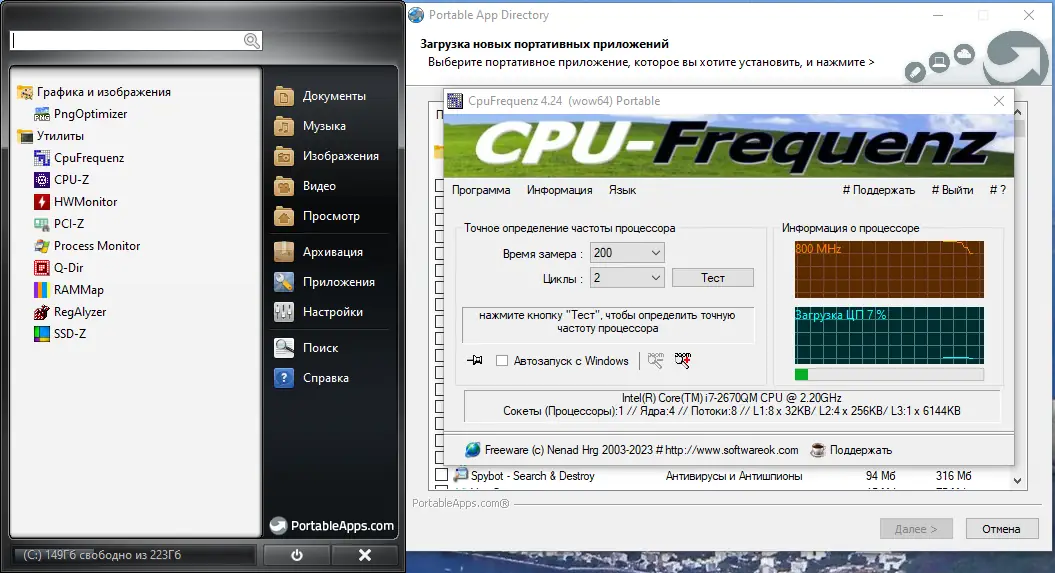Image resolution: width=1055 pixels, height=573 pixels.
Task: Open the Архивация backup option
Action: click(318, 252)
